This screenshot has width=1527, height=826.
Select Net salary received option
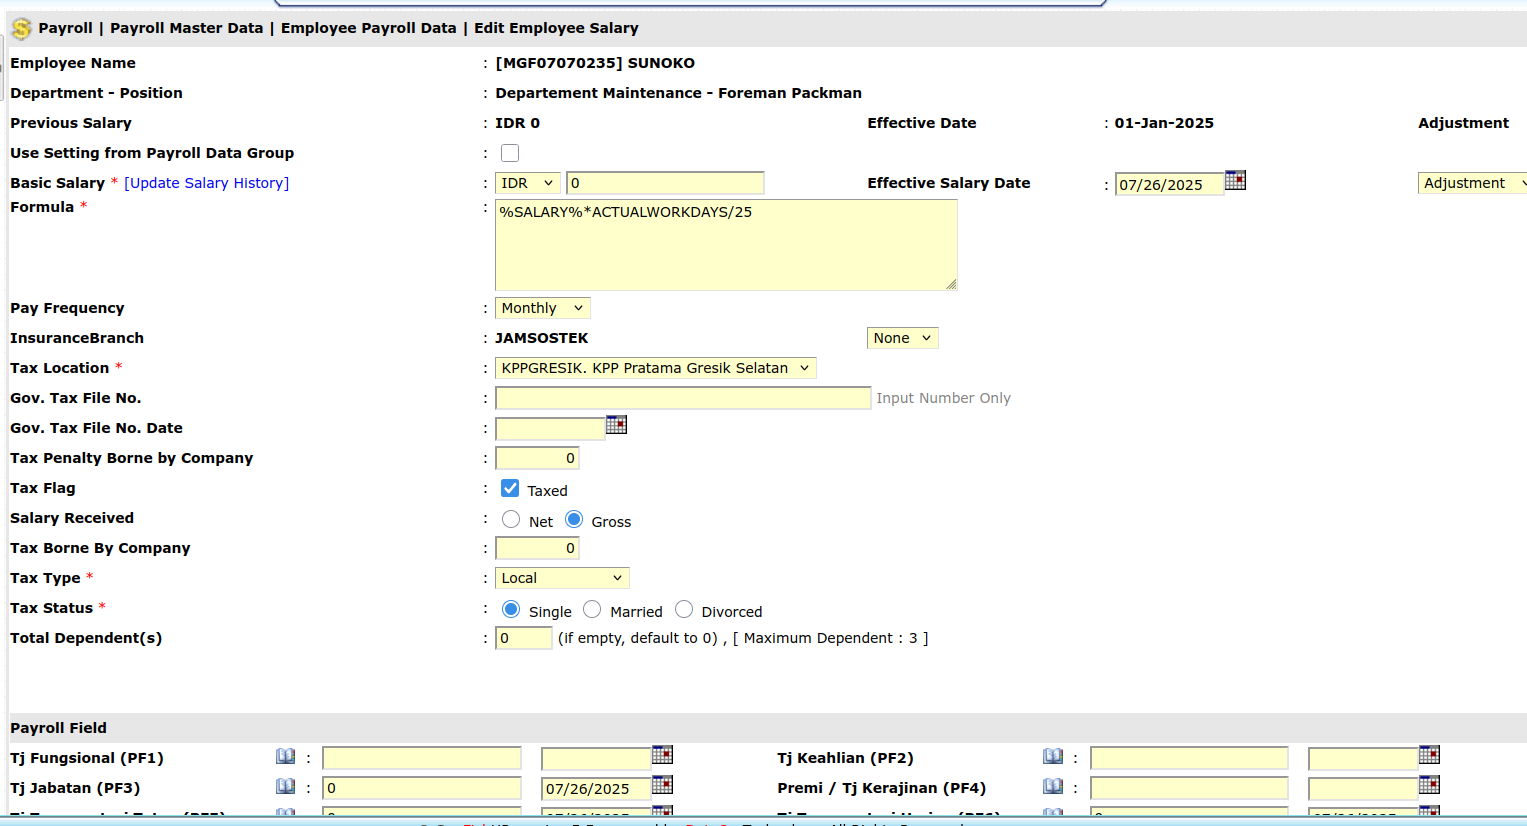coord(511,520)
